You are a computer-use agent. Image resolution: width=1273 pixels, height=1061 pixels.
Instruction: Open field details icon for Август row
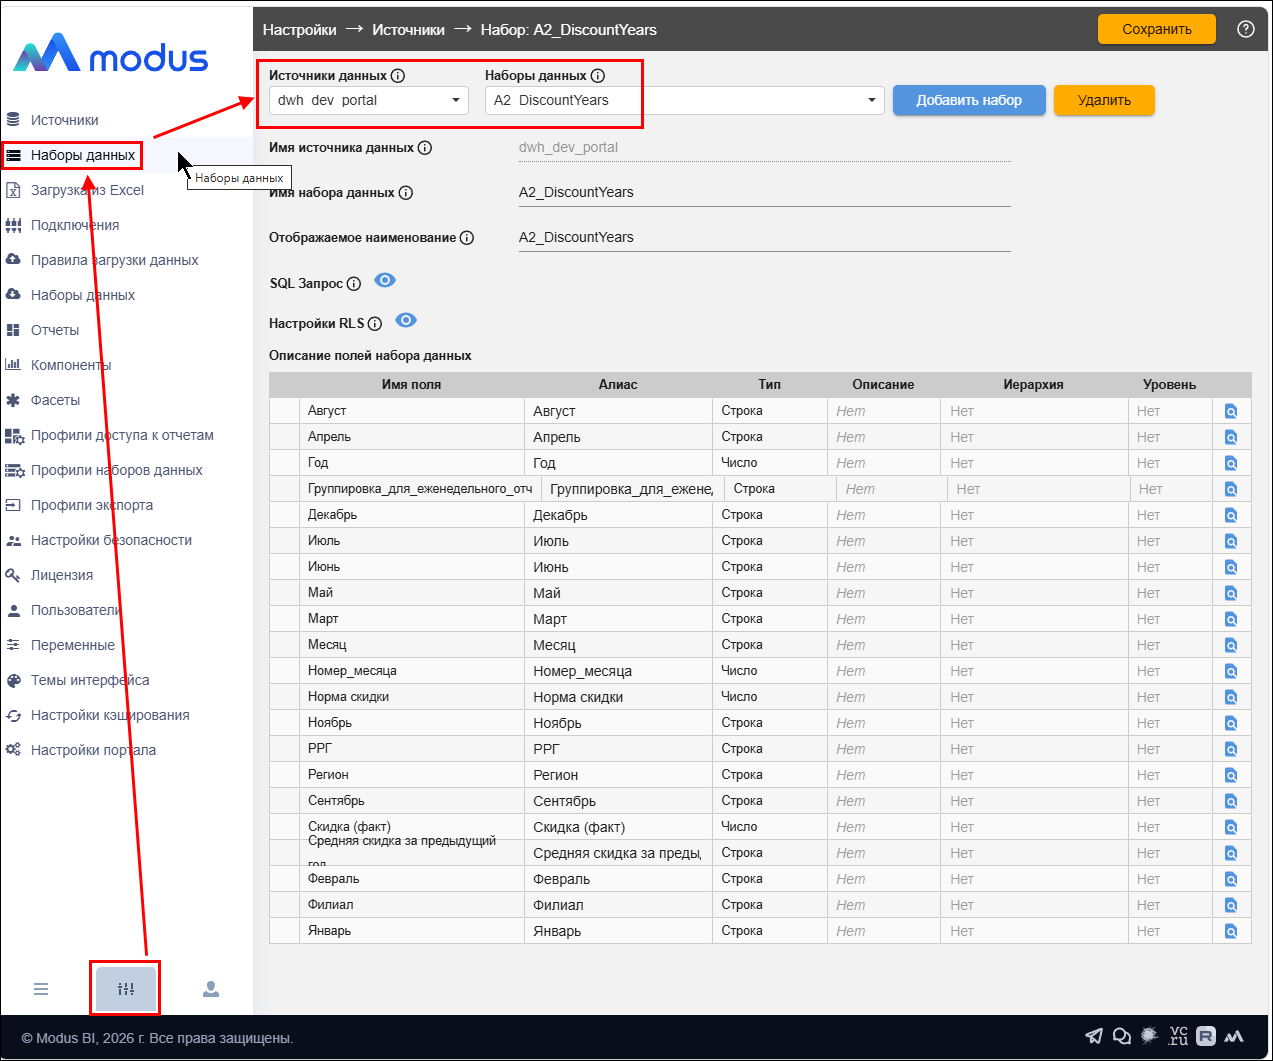1231,411
